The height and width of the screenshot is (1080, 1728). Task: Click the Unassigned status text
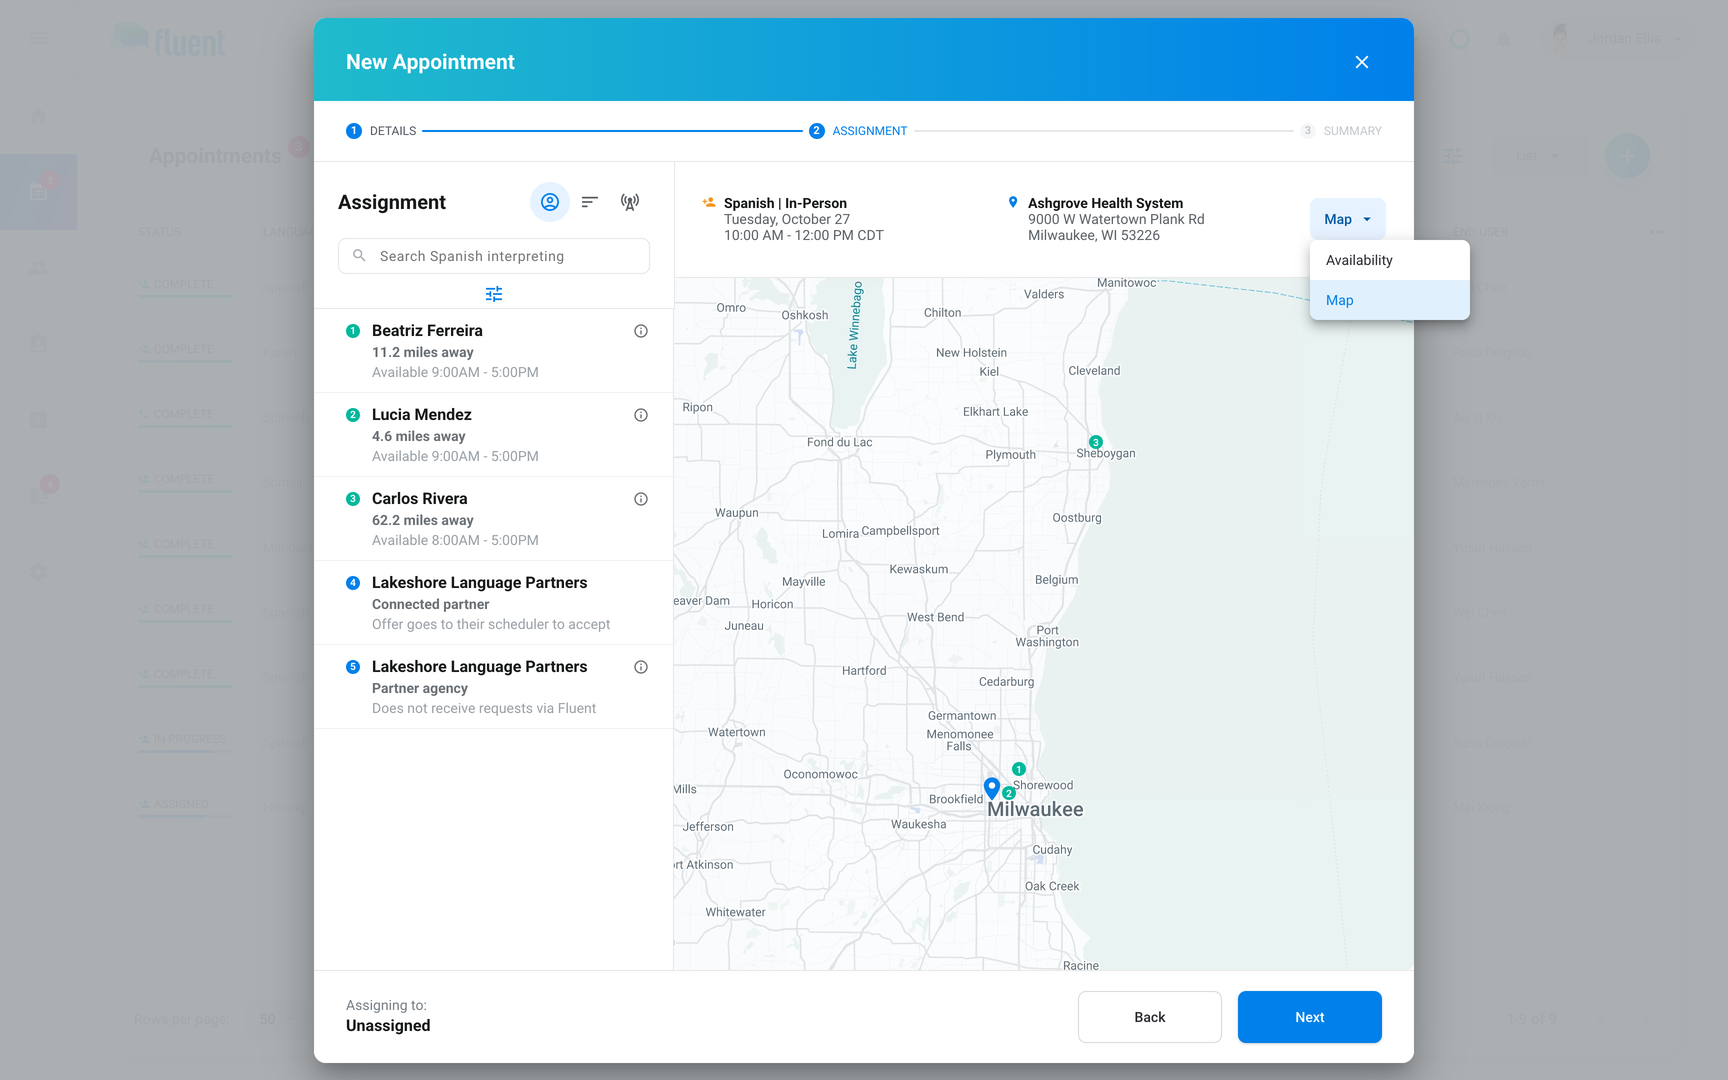pyautogui.click(x=388, y=1026)
